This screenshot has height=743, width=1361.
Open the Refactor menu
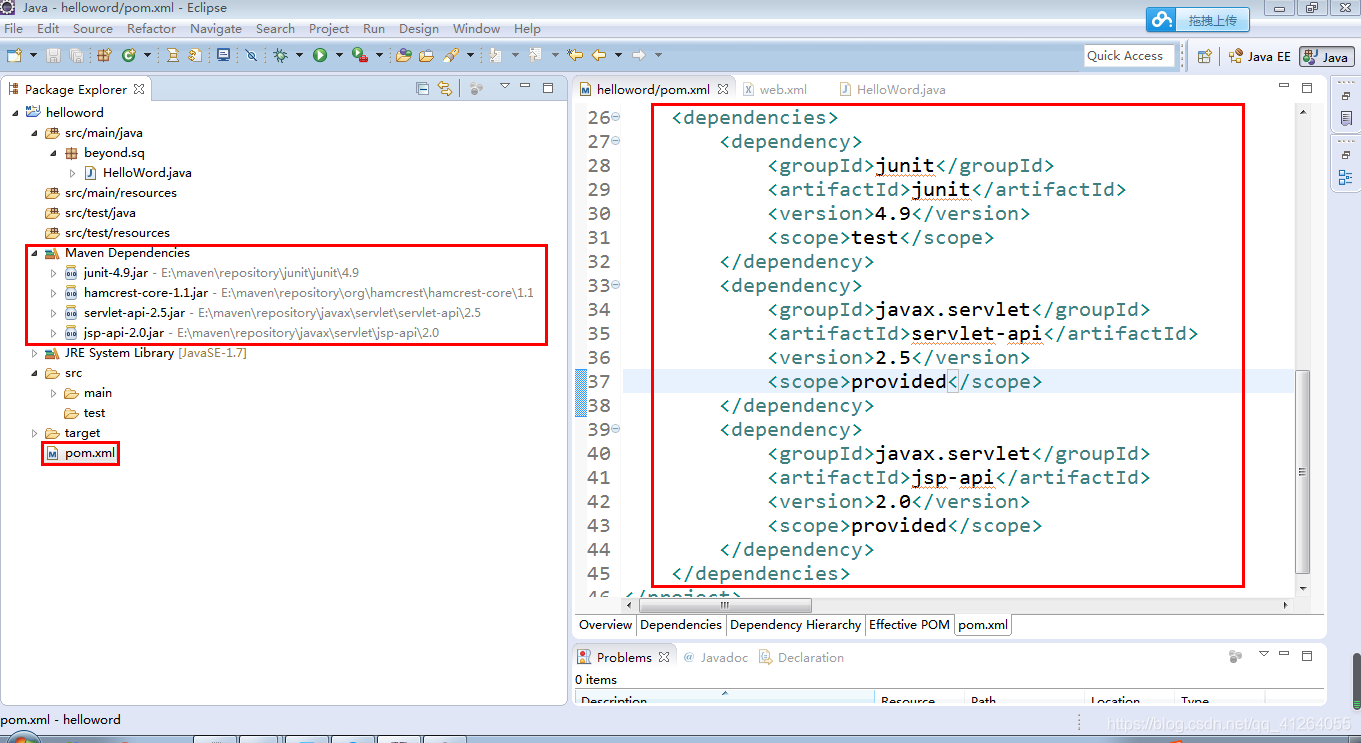click(x=151, y=28)
